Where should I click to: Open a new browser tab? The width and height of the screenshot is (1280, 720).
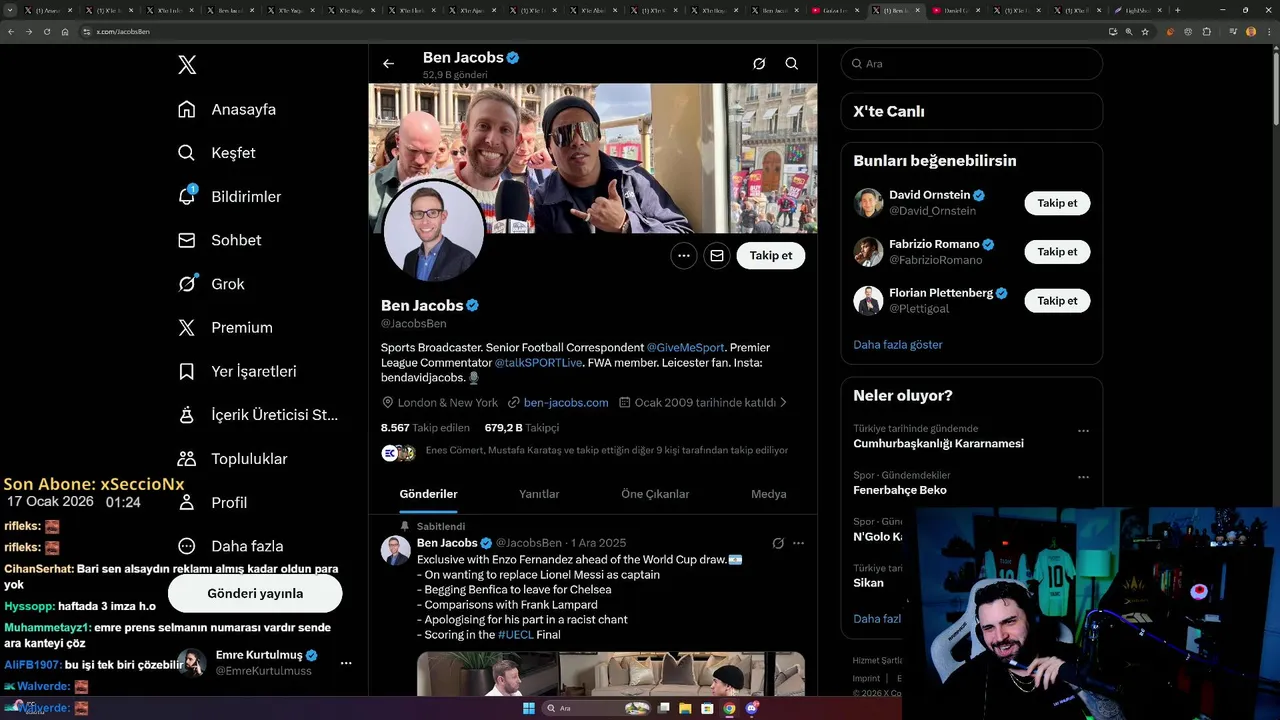1178,10
